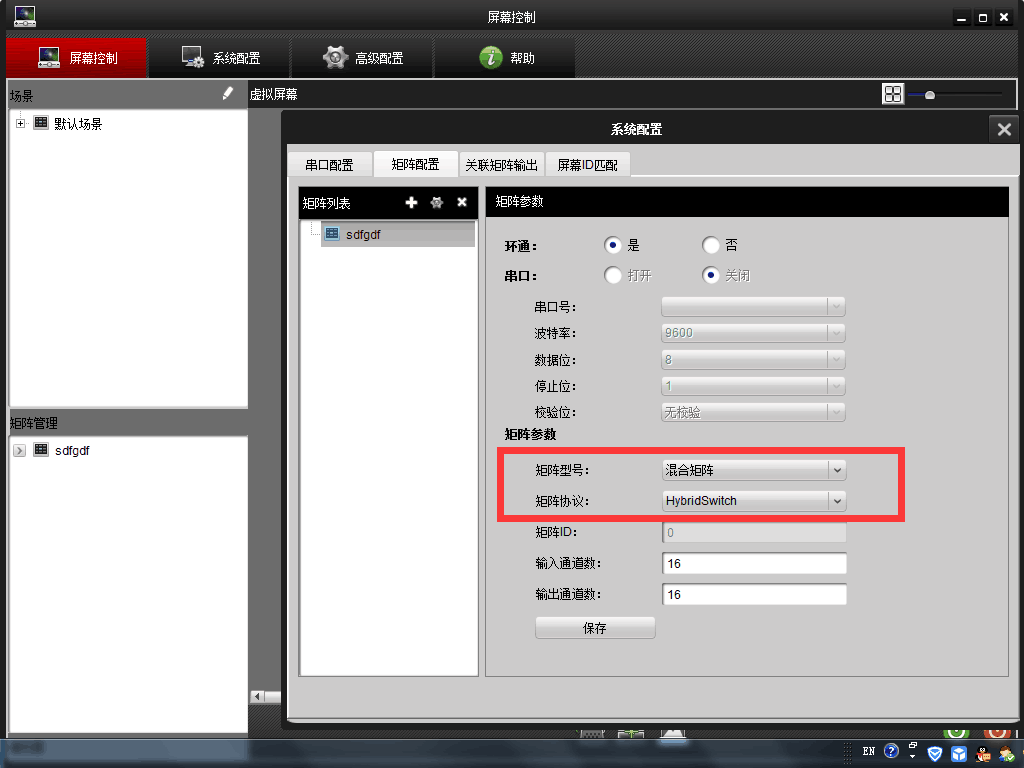Select 是 radio button for 环通
Viewport: 1024px width, 768px height.
[x=613, y=245]
